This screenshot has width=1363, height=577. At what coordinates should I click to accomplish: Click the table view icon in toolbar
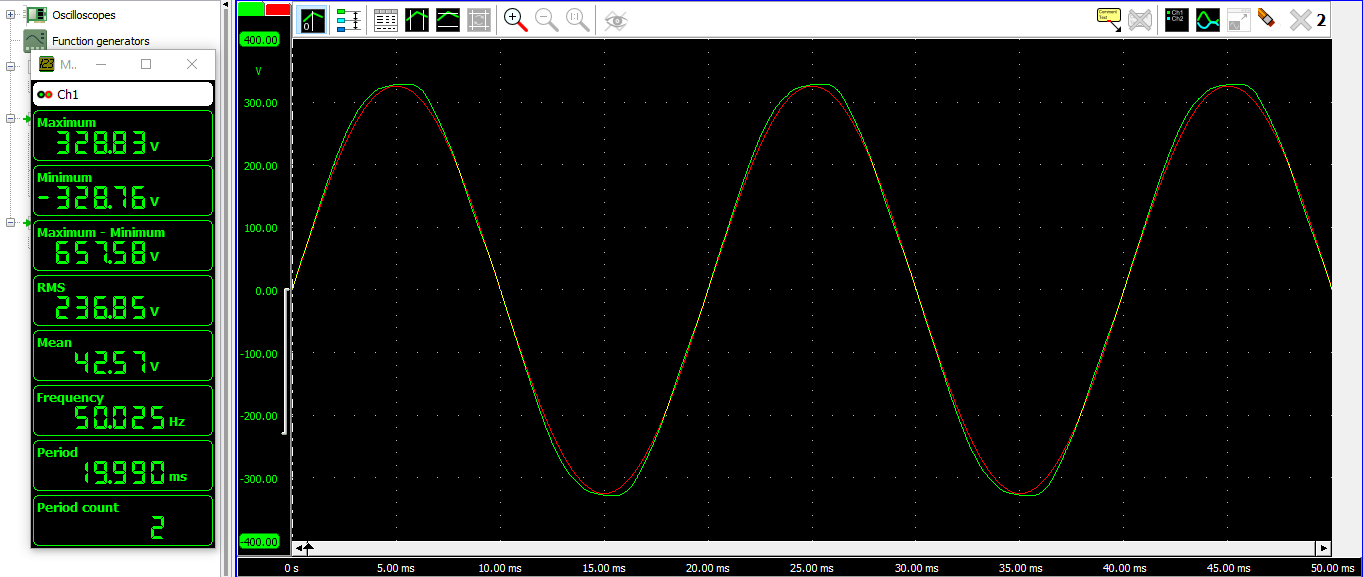click(x=386, y=20)
